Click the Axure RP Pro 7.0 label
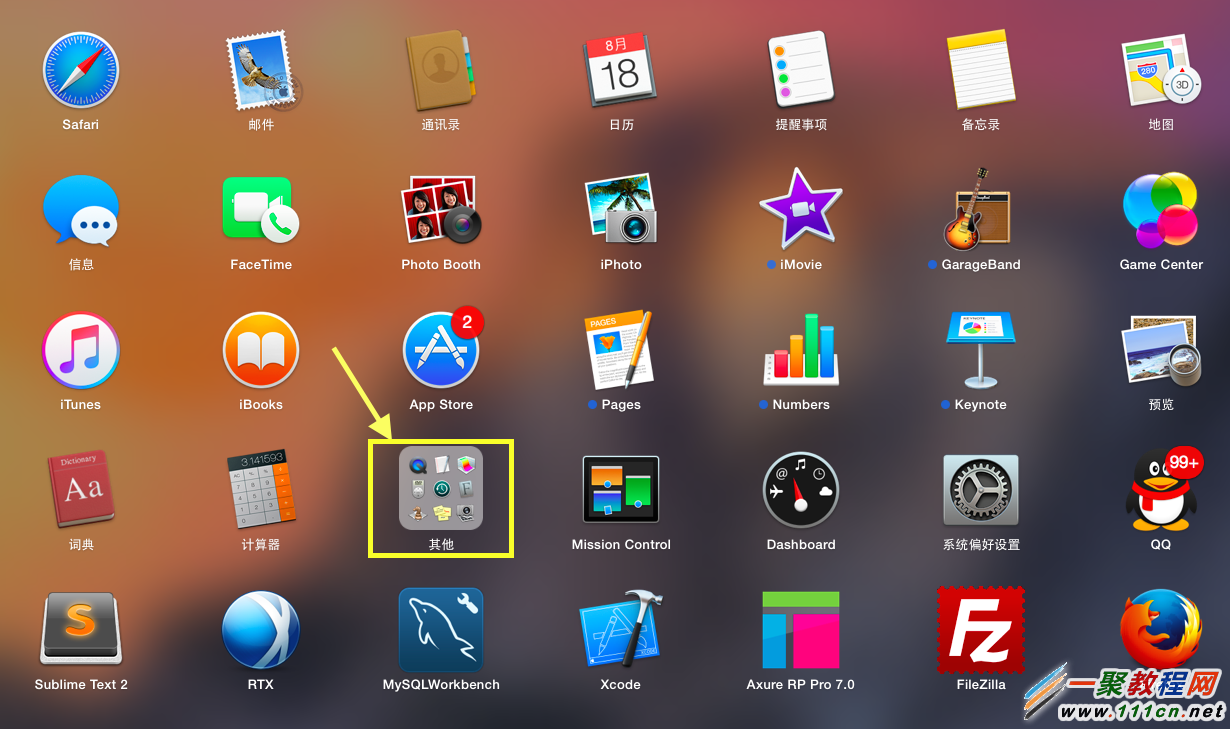 [x=801, y=685]
